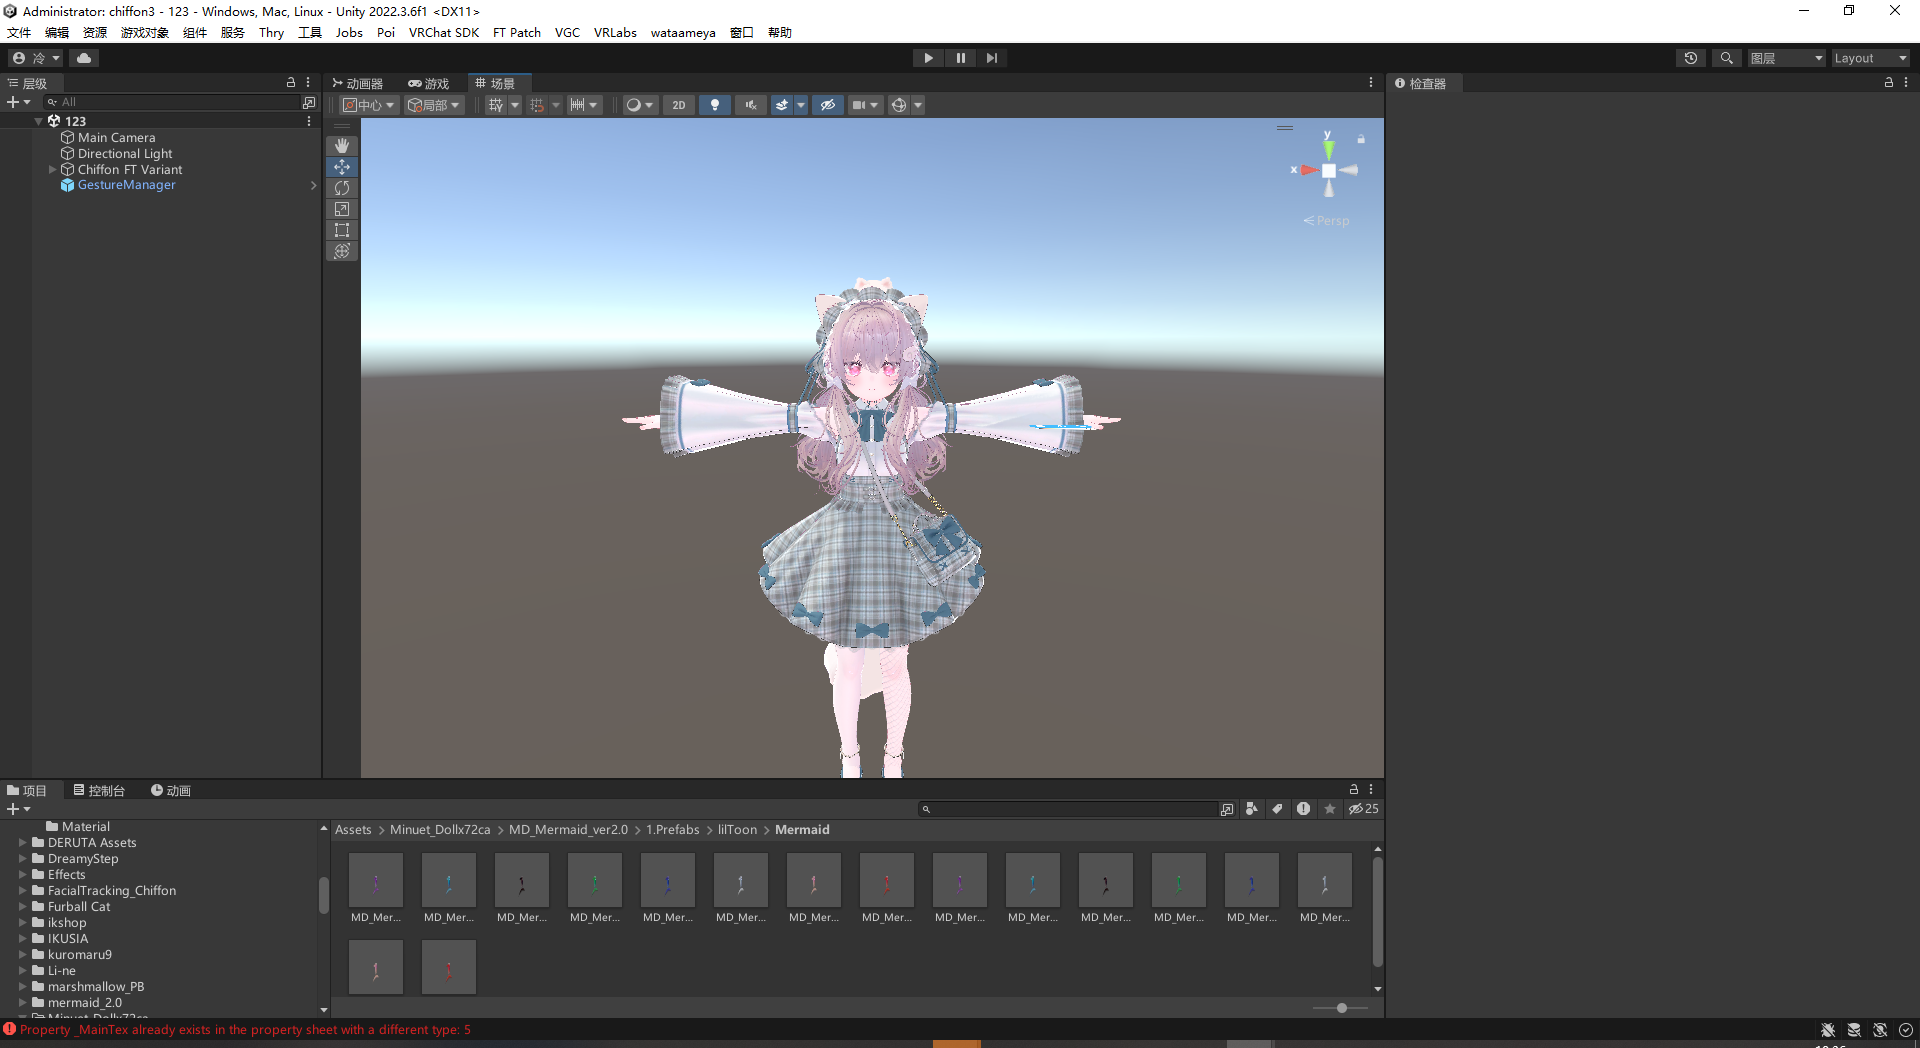
Task: Click the bug debug mode status icon
Action: click(x=1828, y=1030)
